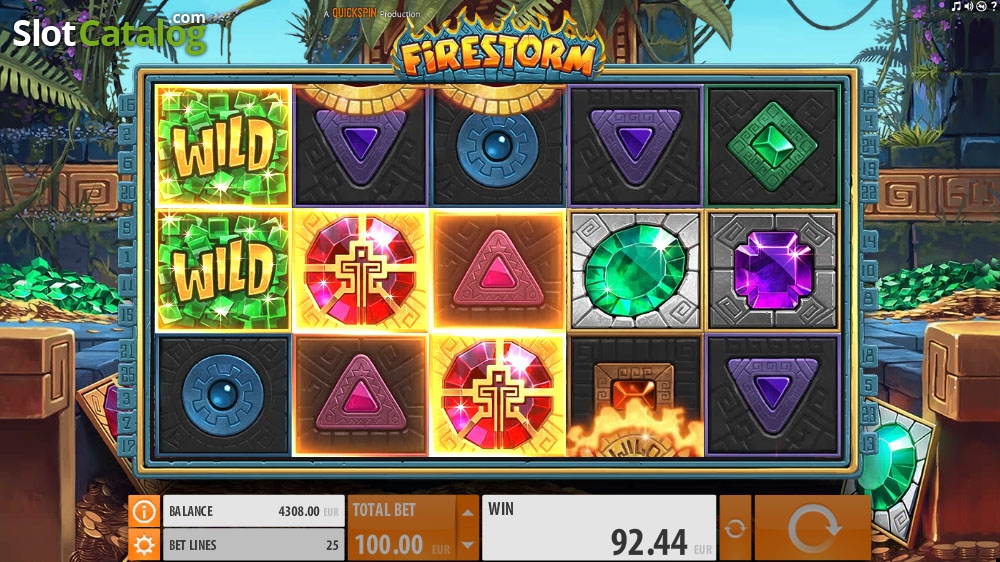
Task: Click the Win amount display
Action: click(x=599, y=528)
